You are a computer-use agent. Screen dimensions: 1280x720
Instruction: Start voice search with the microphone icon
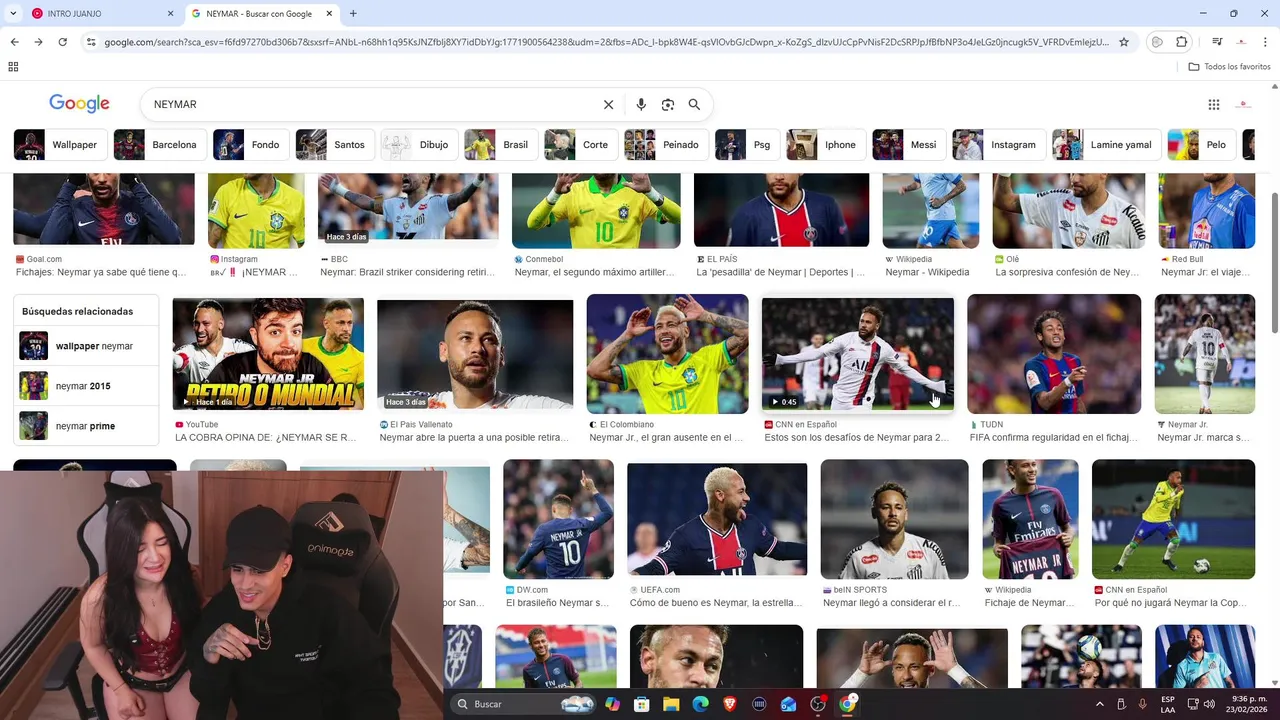[x=641, y=104]
